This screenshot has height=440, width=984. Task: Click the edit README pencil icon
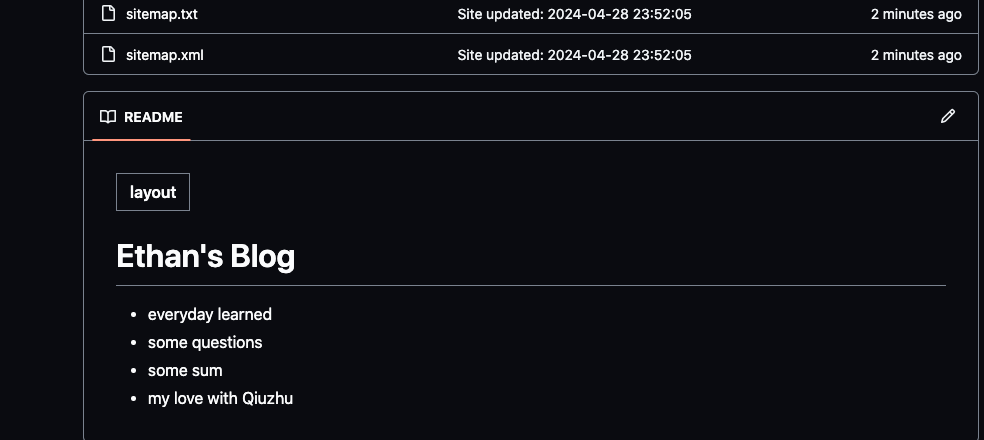[948, 116]
